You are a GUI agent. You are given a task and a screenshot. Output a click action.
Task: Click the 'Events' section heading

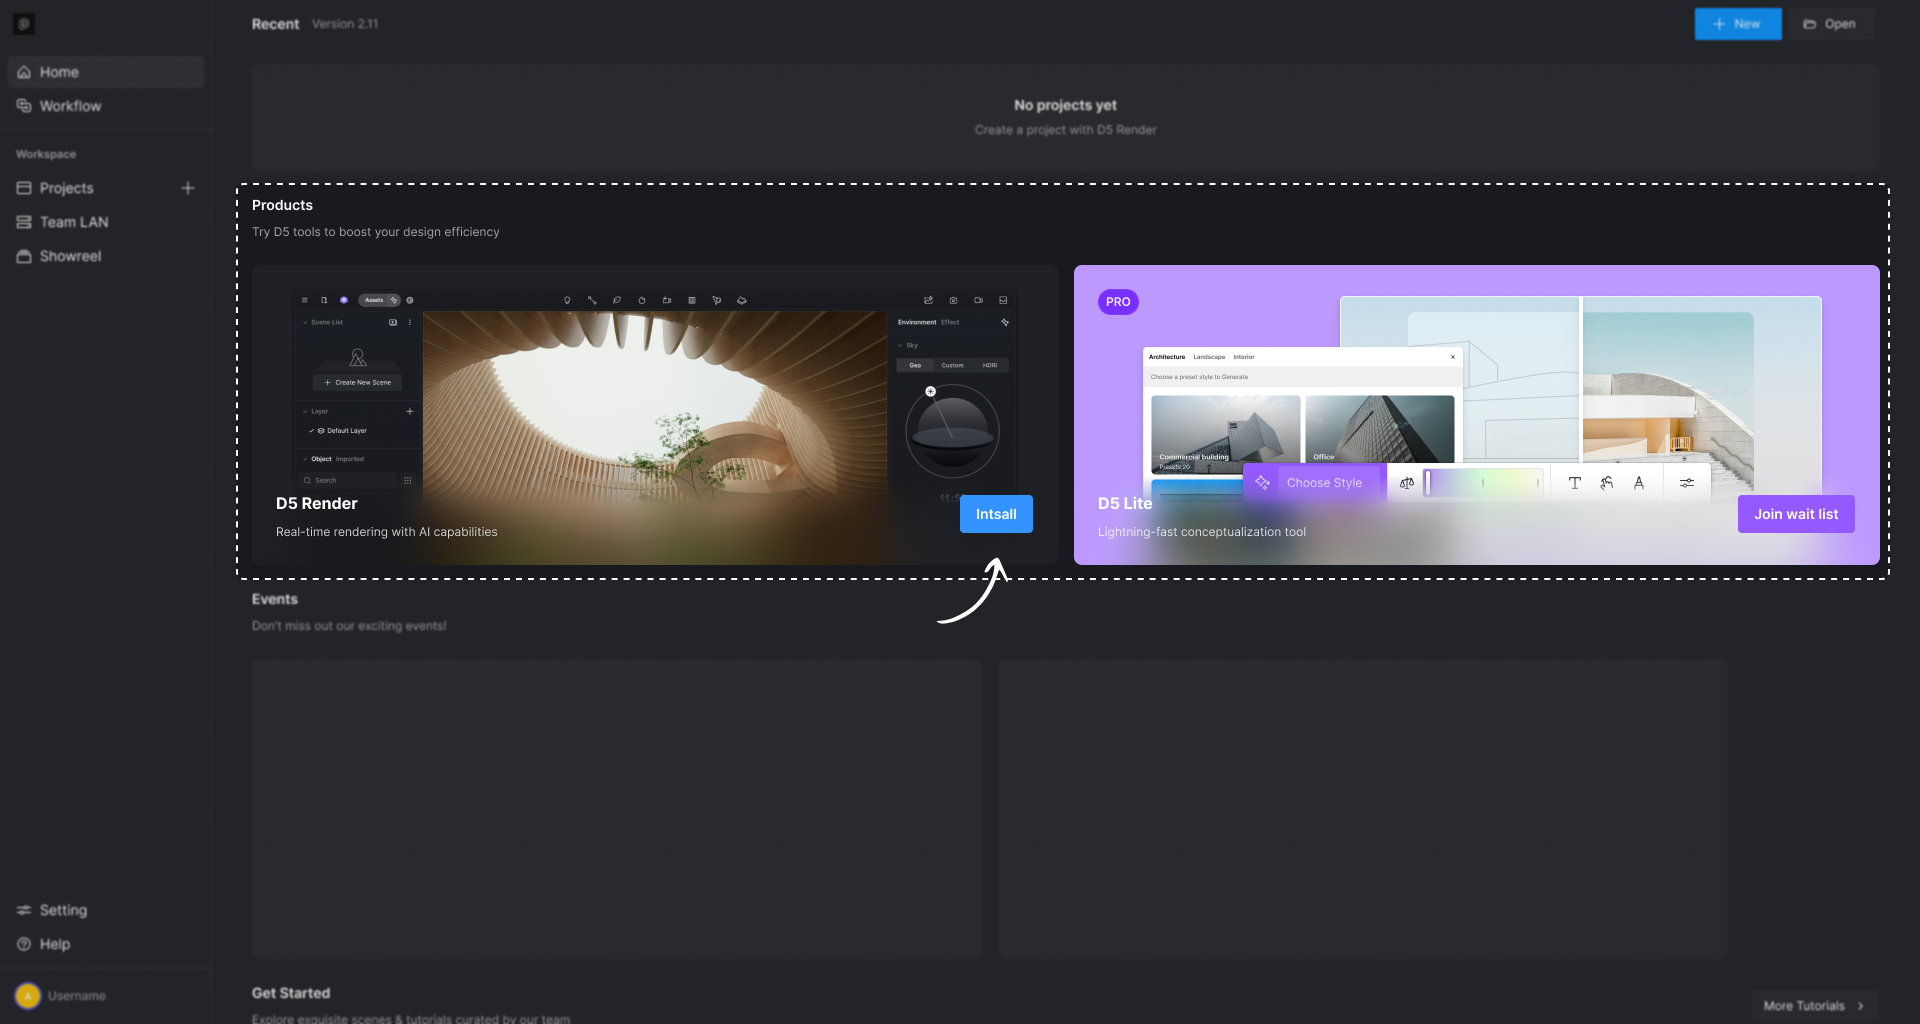[275, 599]
